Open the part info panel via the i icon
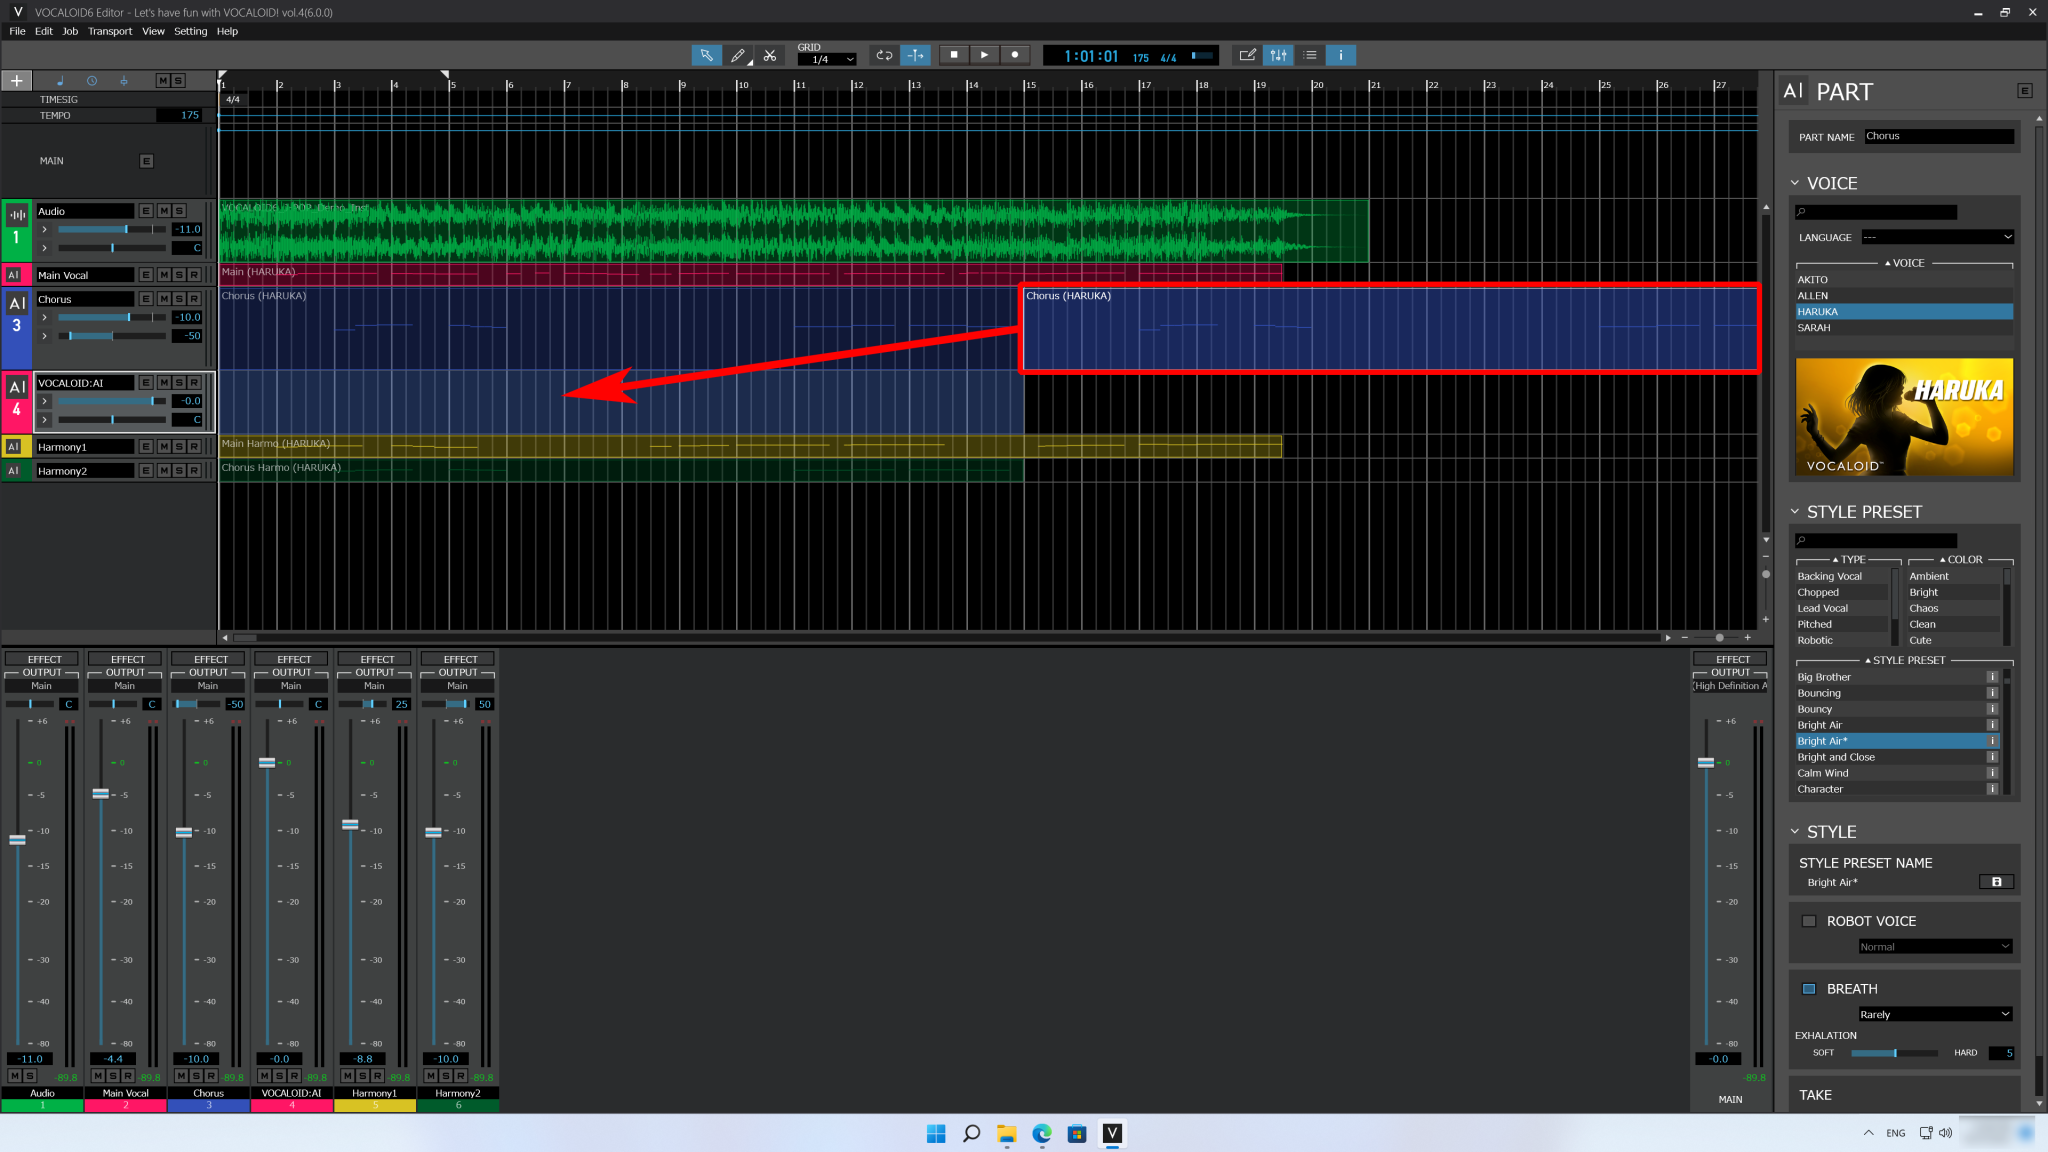Screen dimensions: 2048x1152 pyautogui.click(x=1339, y=55)
